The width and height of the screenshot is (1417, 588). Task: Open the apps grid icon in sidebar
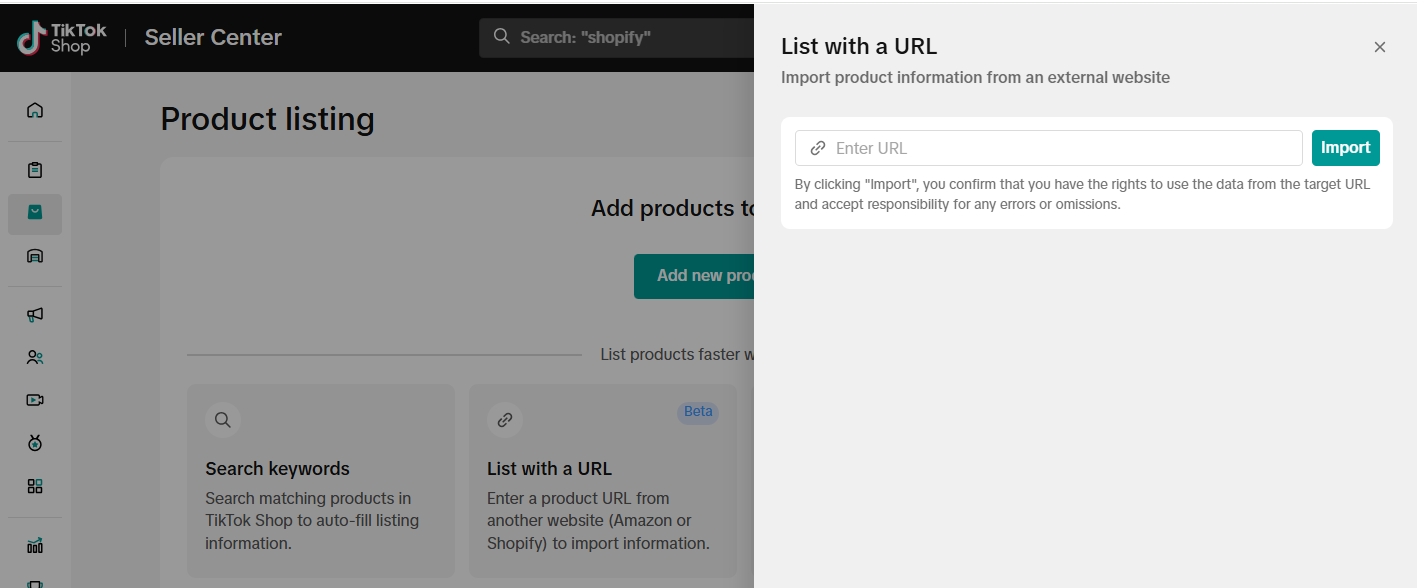[35, 486]
